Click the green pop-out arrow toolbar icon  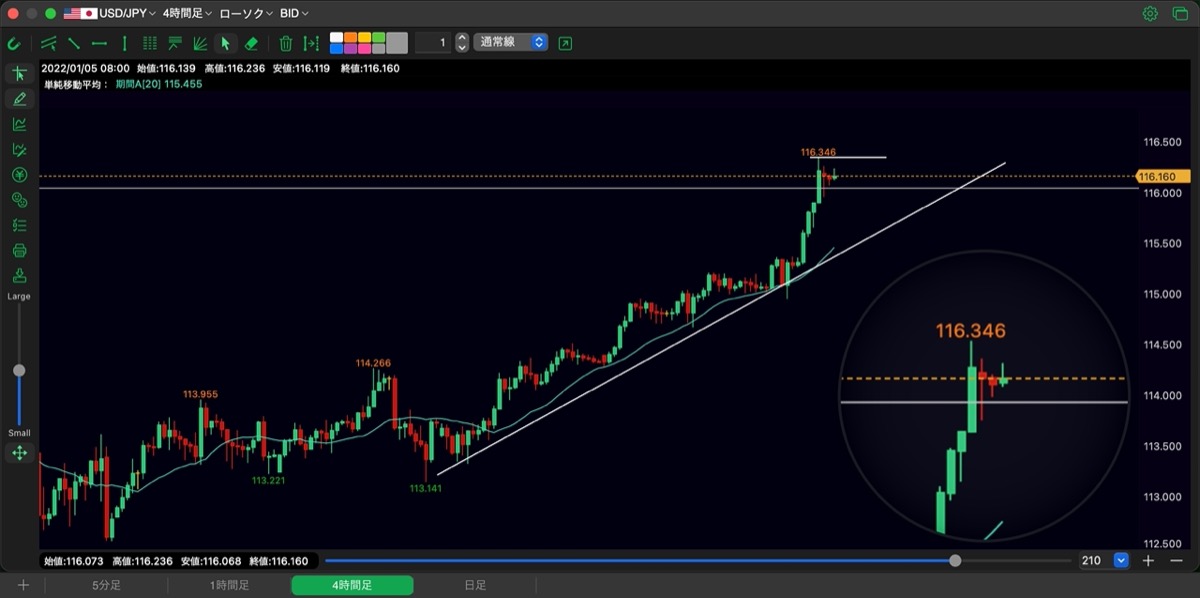pos(566,43)
